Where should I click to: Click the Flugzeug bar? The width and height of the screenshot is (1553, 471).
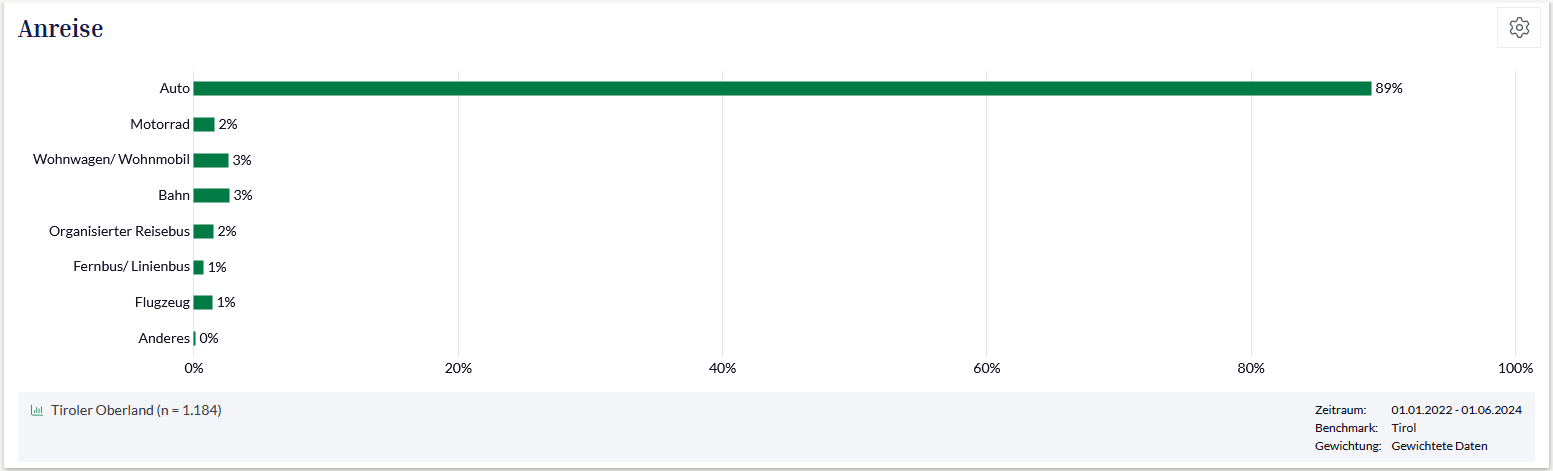click(203, 302)
